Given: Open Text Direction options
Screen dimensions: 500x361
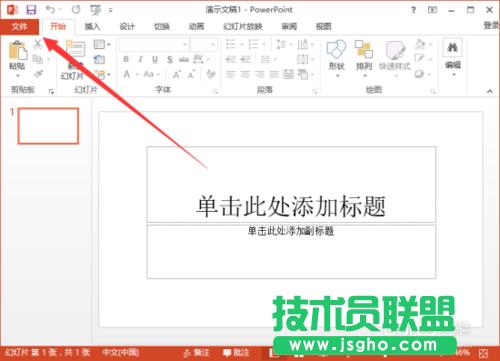Looking at the screenshot, I should point(305,44).
